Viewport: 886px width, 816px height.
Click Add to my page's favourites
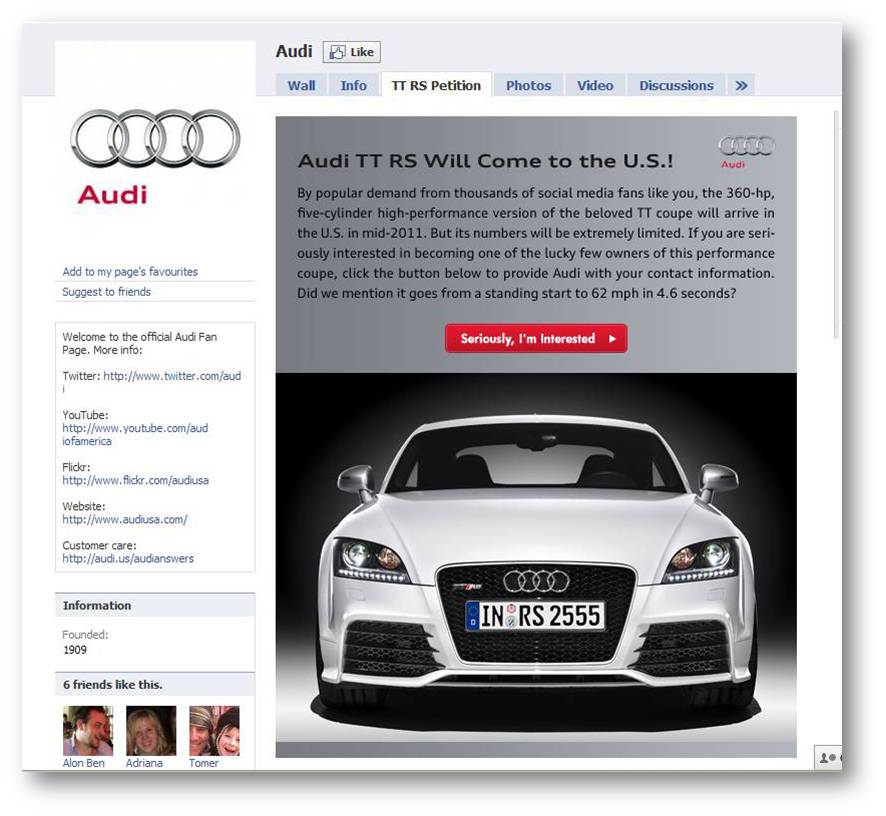click(130, 272)
